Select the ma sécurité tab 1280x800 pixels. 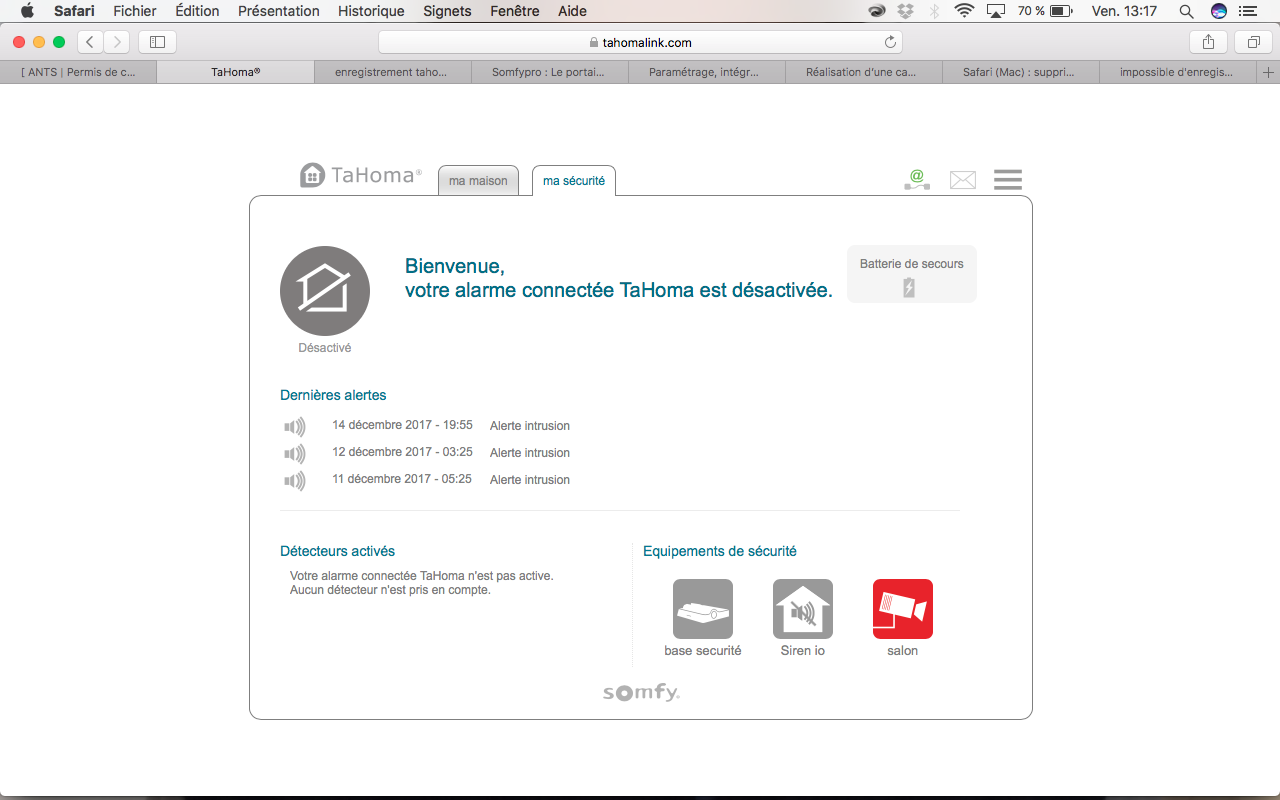574,180
